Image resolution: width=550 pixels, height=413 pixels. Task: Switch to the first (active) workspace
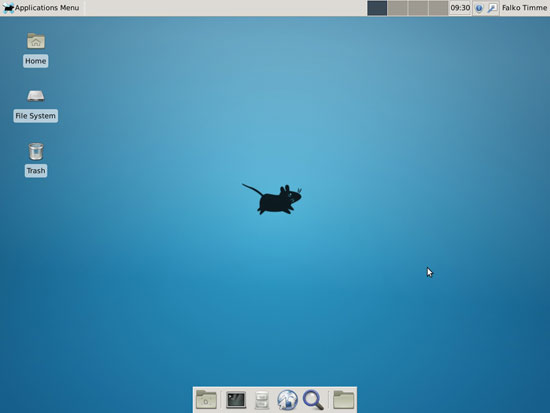[377, 8]
